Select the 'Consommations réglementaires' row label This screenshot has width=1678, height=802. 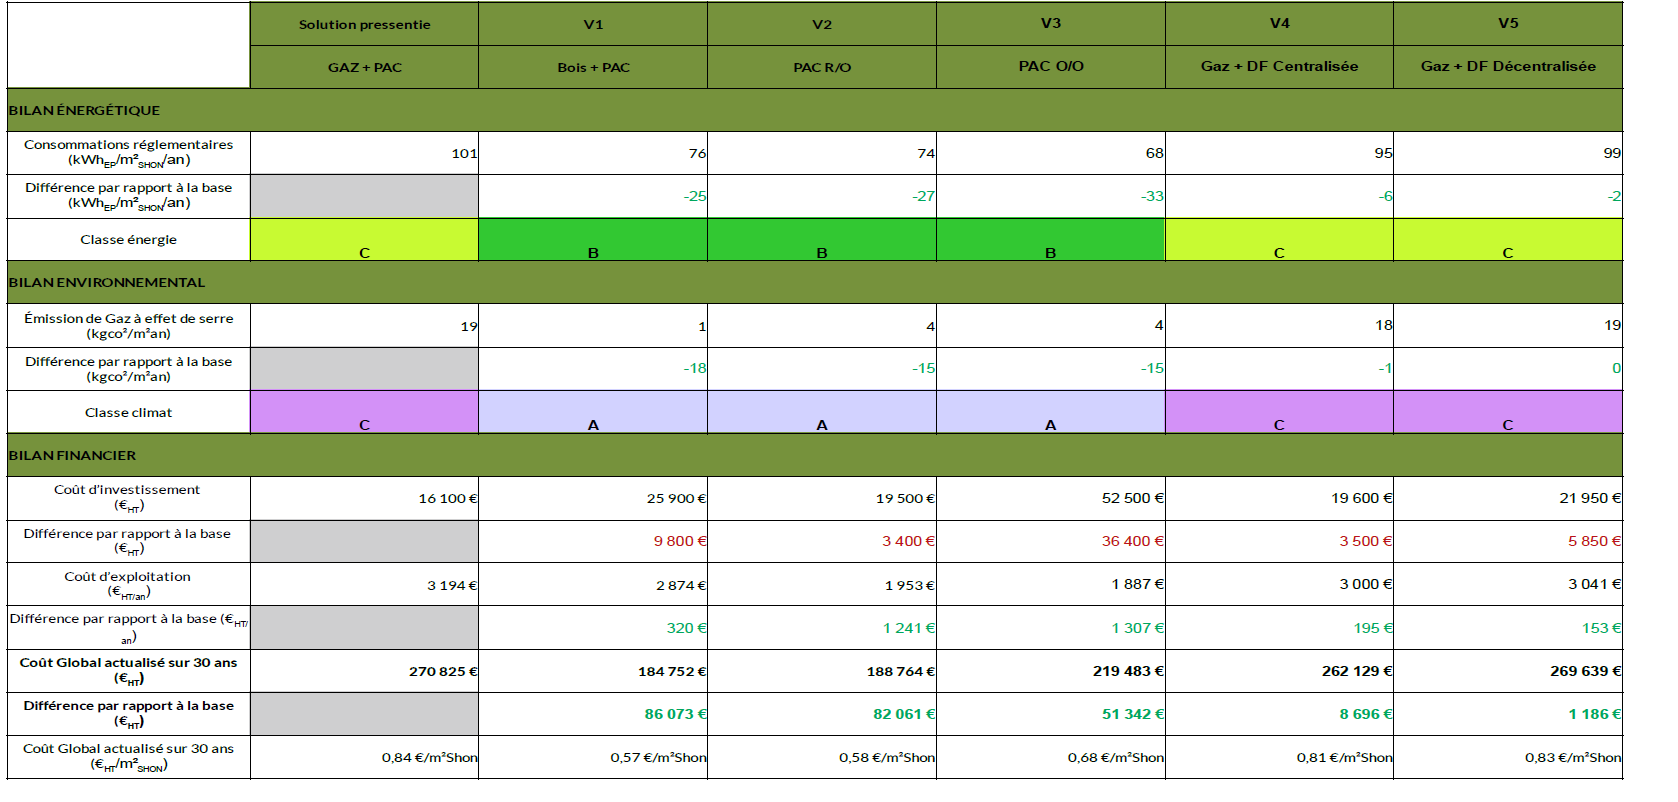[128, 153]
